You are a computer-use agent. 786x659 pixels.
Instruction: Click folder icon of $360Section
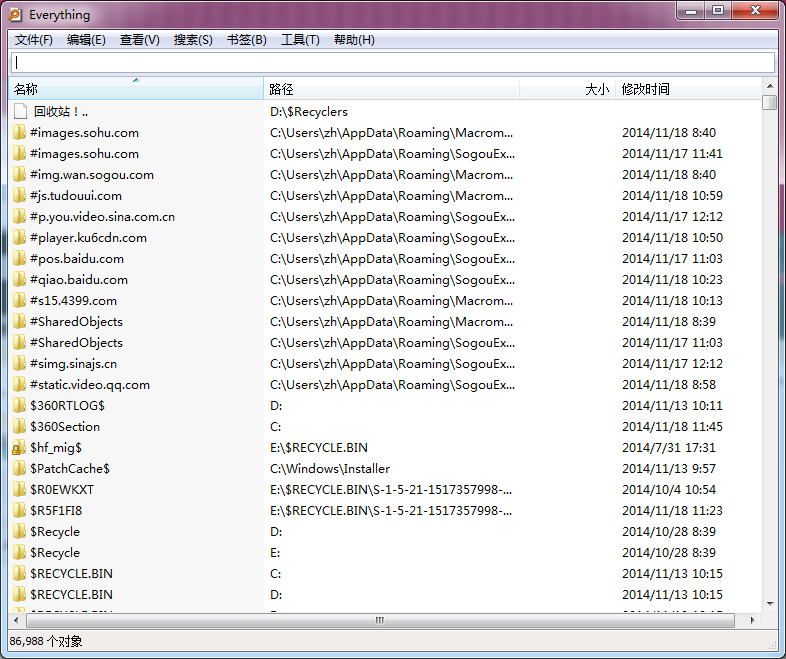[19, 426]
